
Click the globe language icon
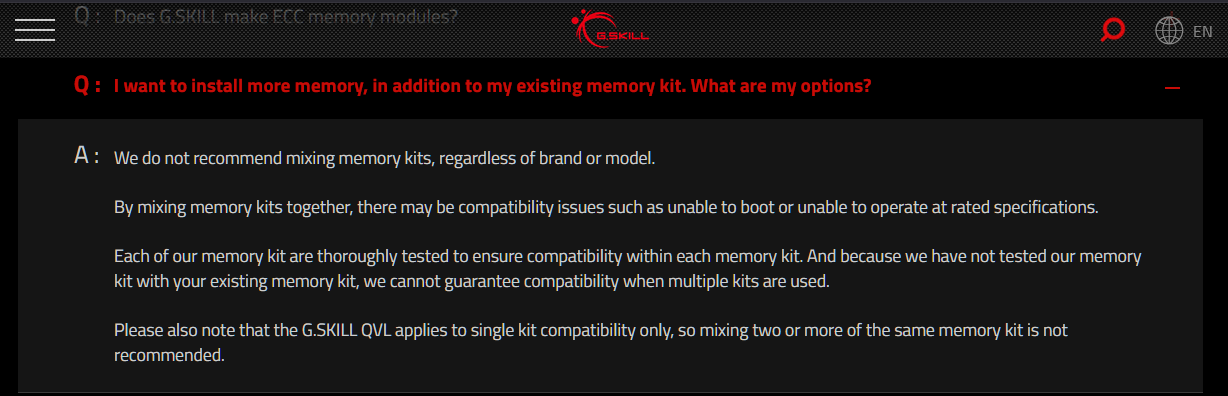(1169, 31)
